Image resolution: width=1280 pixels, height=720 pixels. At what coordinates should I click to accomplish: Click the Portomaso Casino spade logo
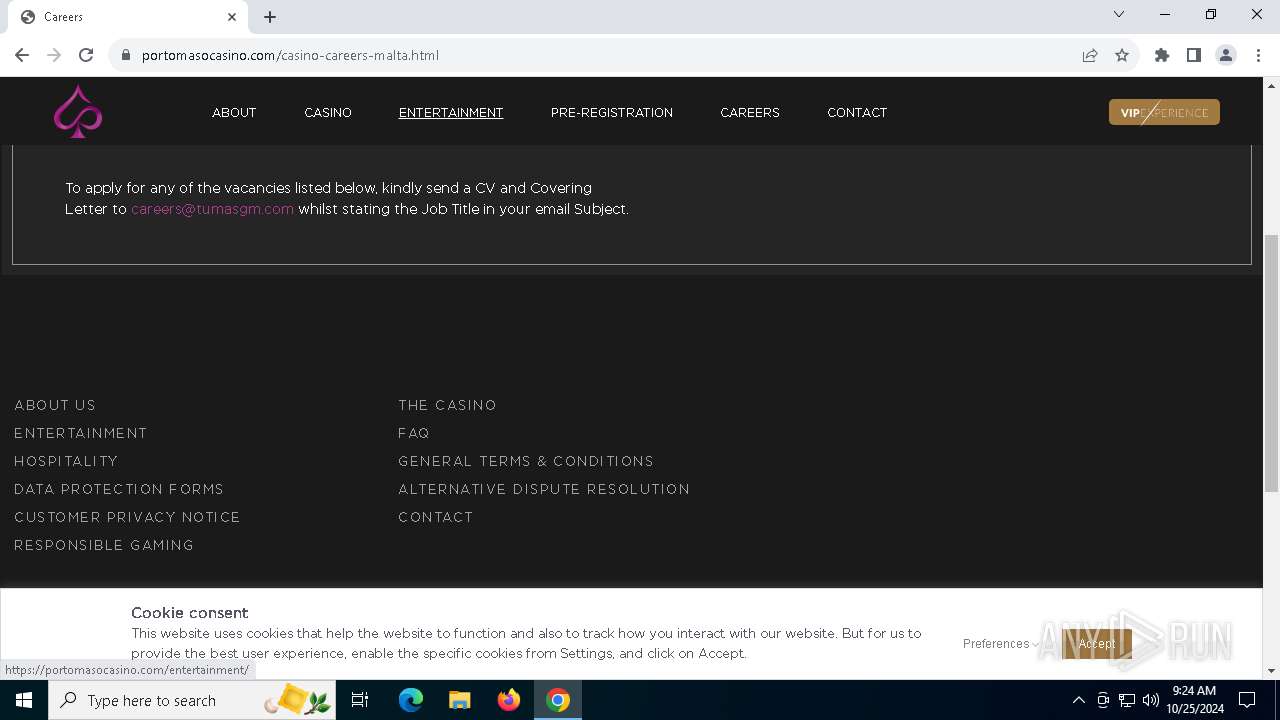(78, 111)
